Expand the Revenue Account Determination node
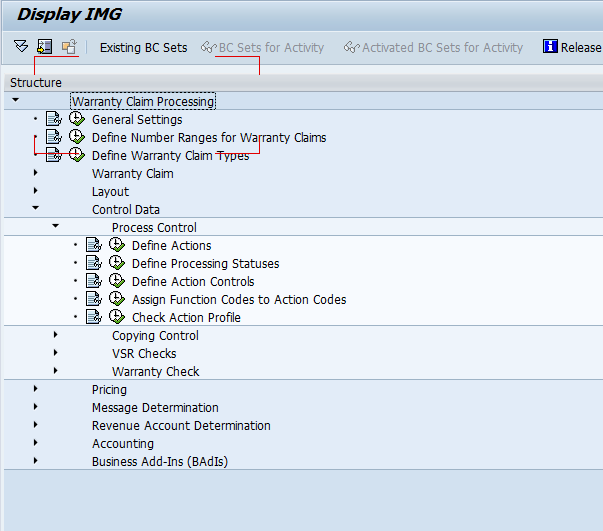This screenshot has width=603, height=531. tap(35, 425)
